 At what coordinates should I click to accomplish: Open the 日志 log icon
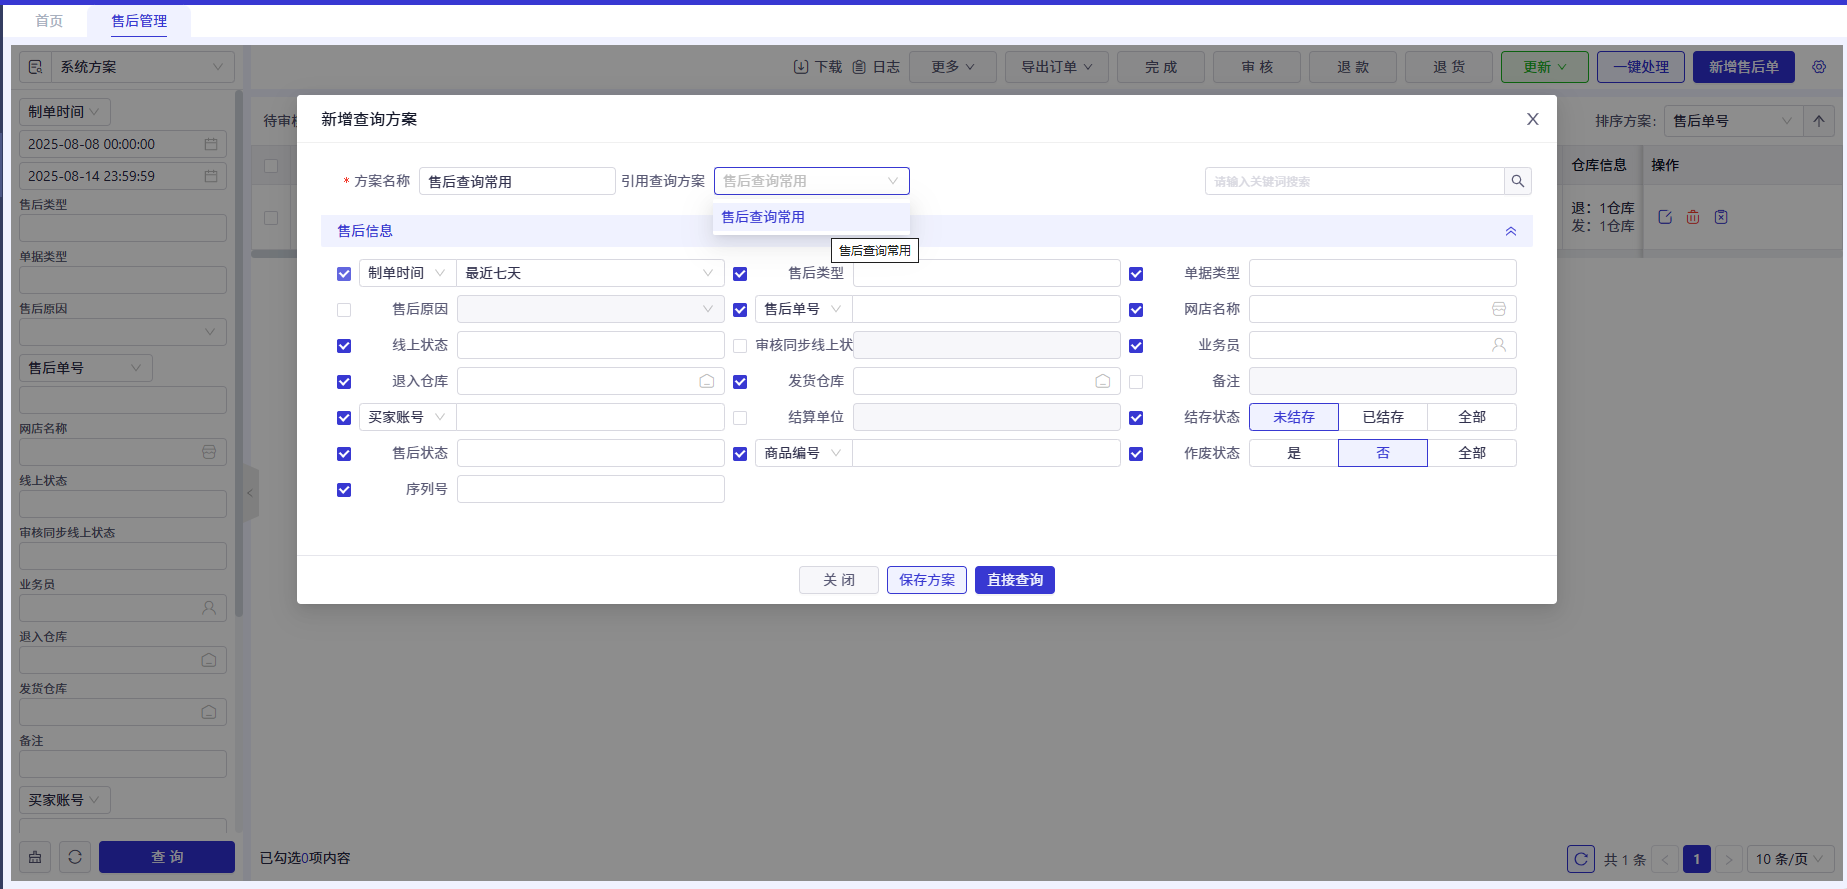859,67
